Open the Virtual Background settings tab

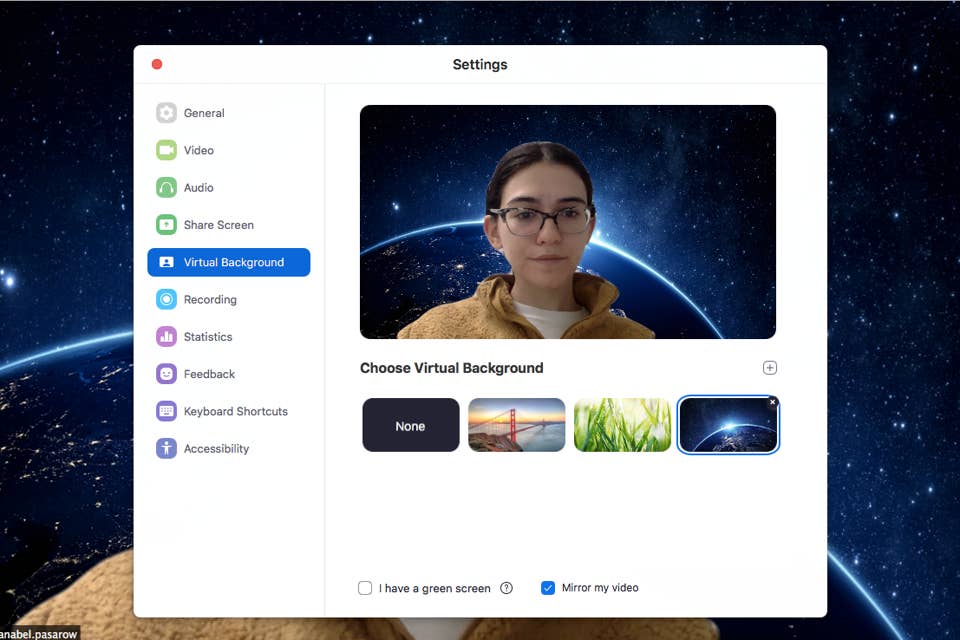tap(229, 262)
